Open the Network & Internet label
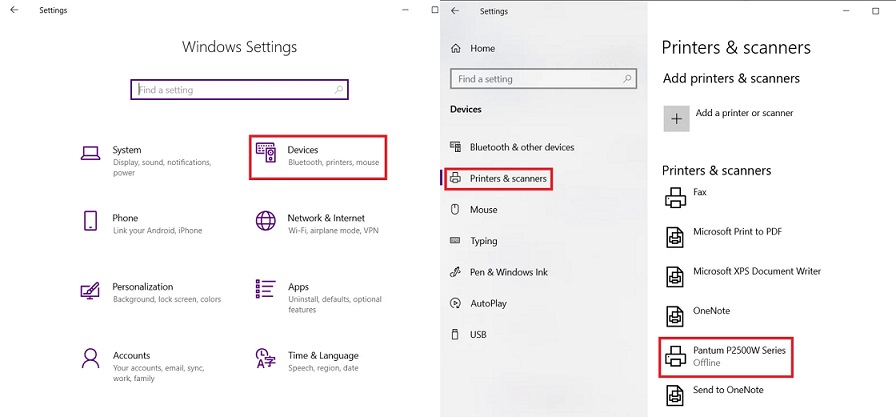The width and height of the screenshot is (896, 417). [326, 218]
